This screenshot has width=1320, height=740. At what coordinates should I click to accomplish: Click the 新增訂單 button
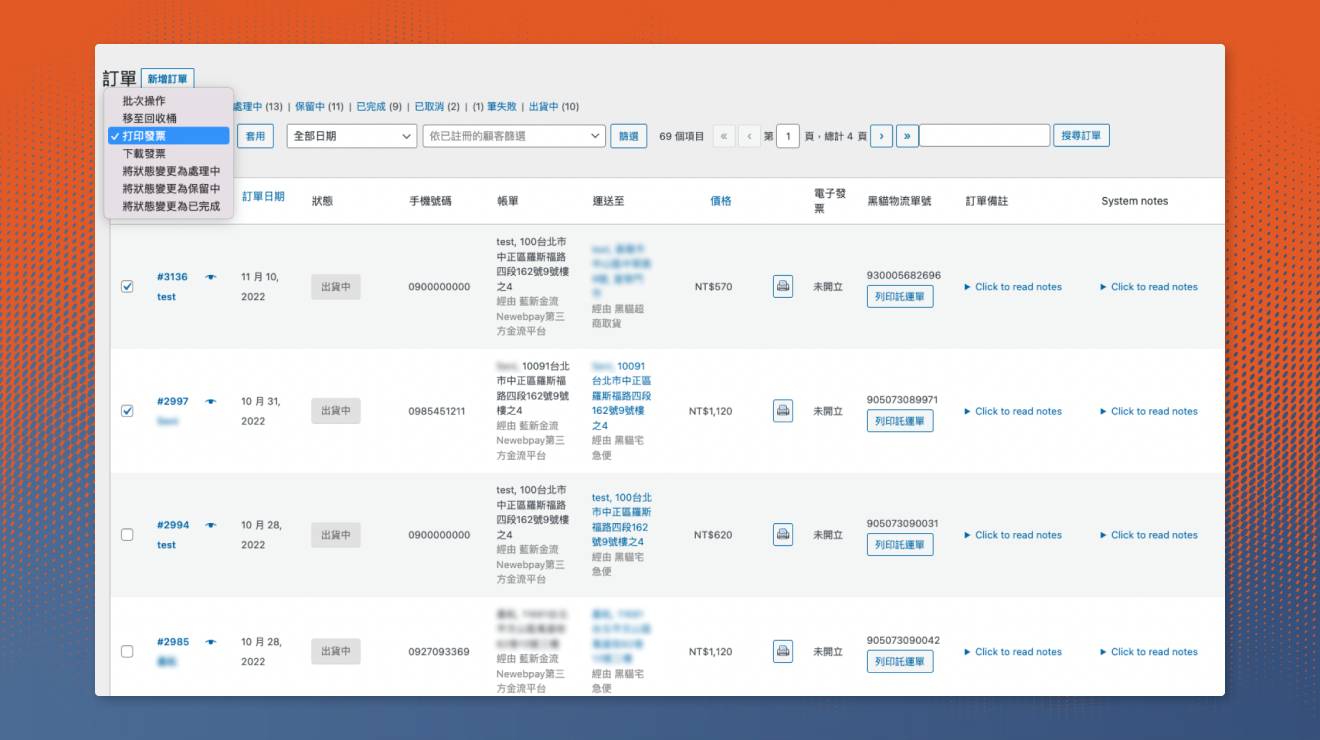tap(167, 79)
